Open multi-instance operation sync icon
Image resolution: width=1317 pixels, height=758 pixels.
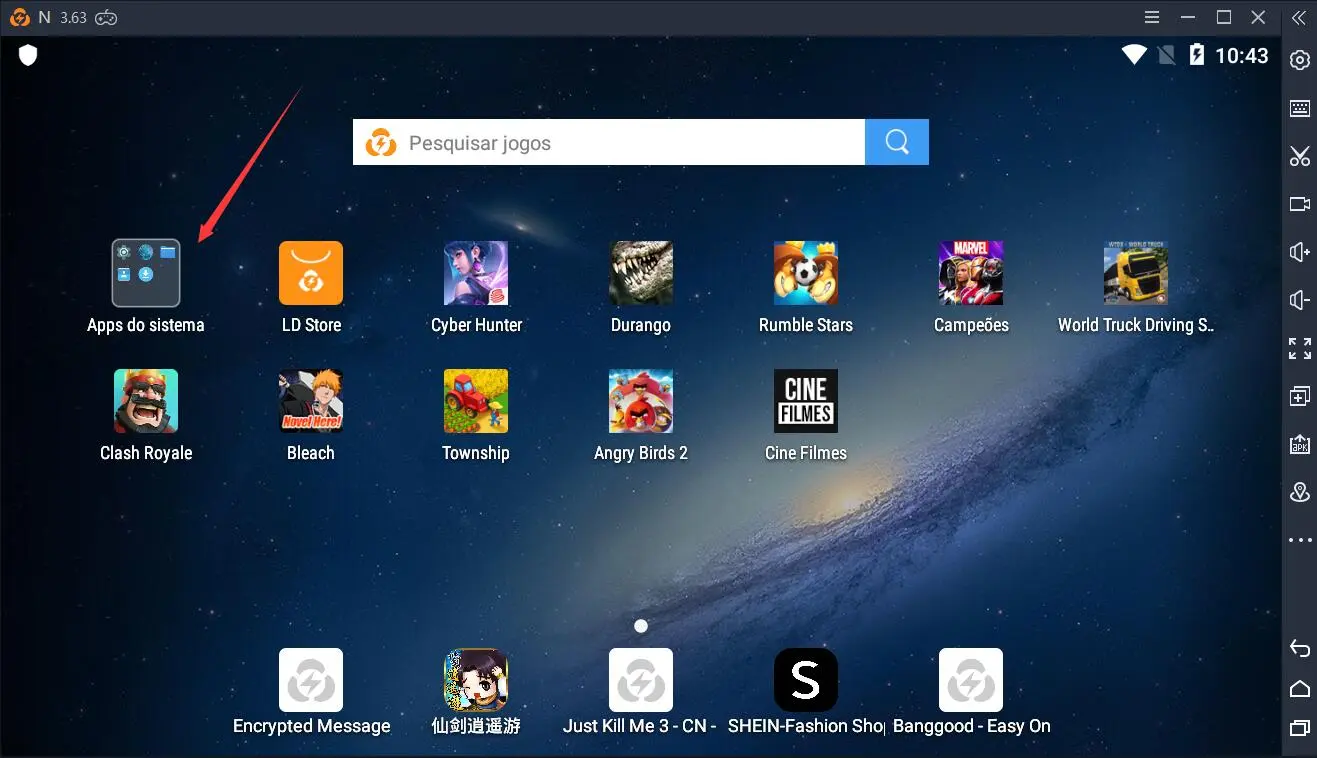point(1300,396)
